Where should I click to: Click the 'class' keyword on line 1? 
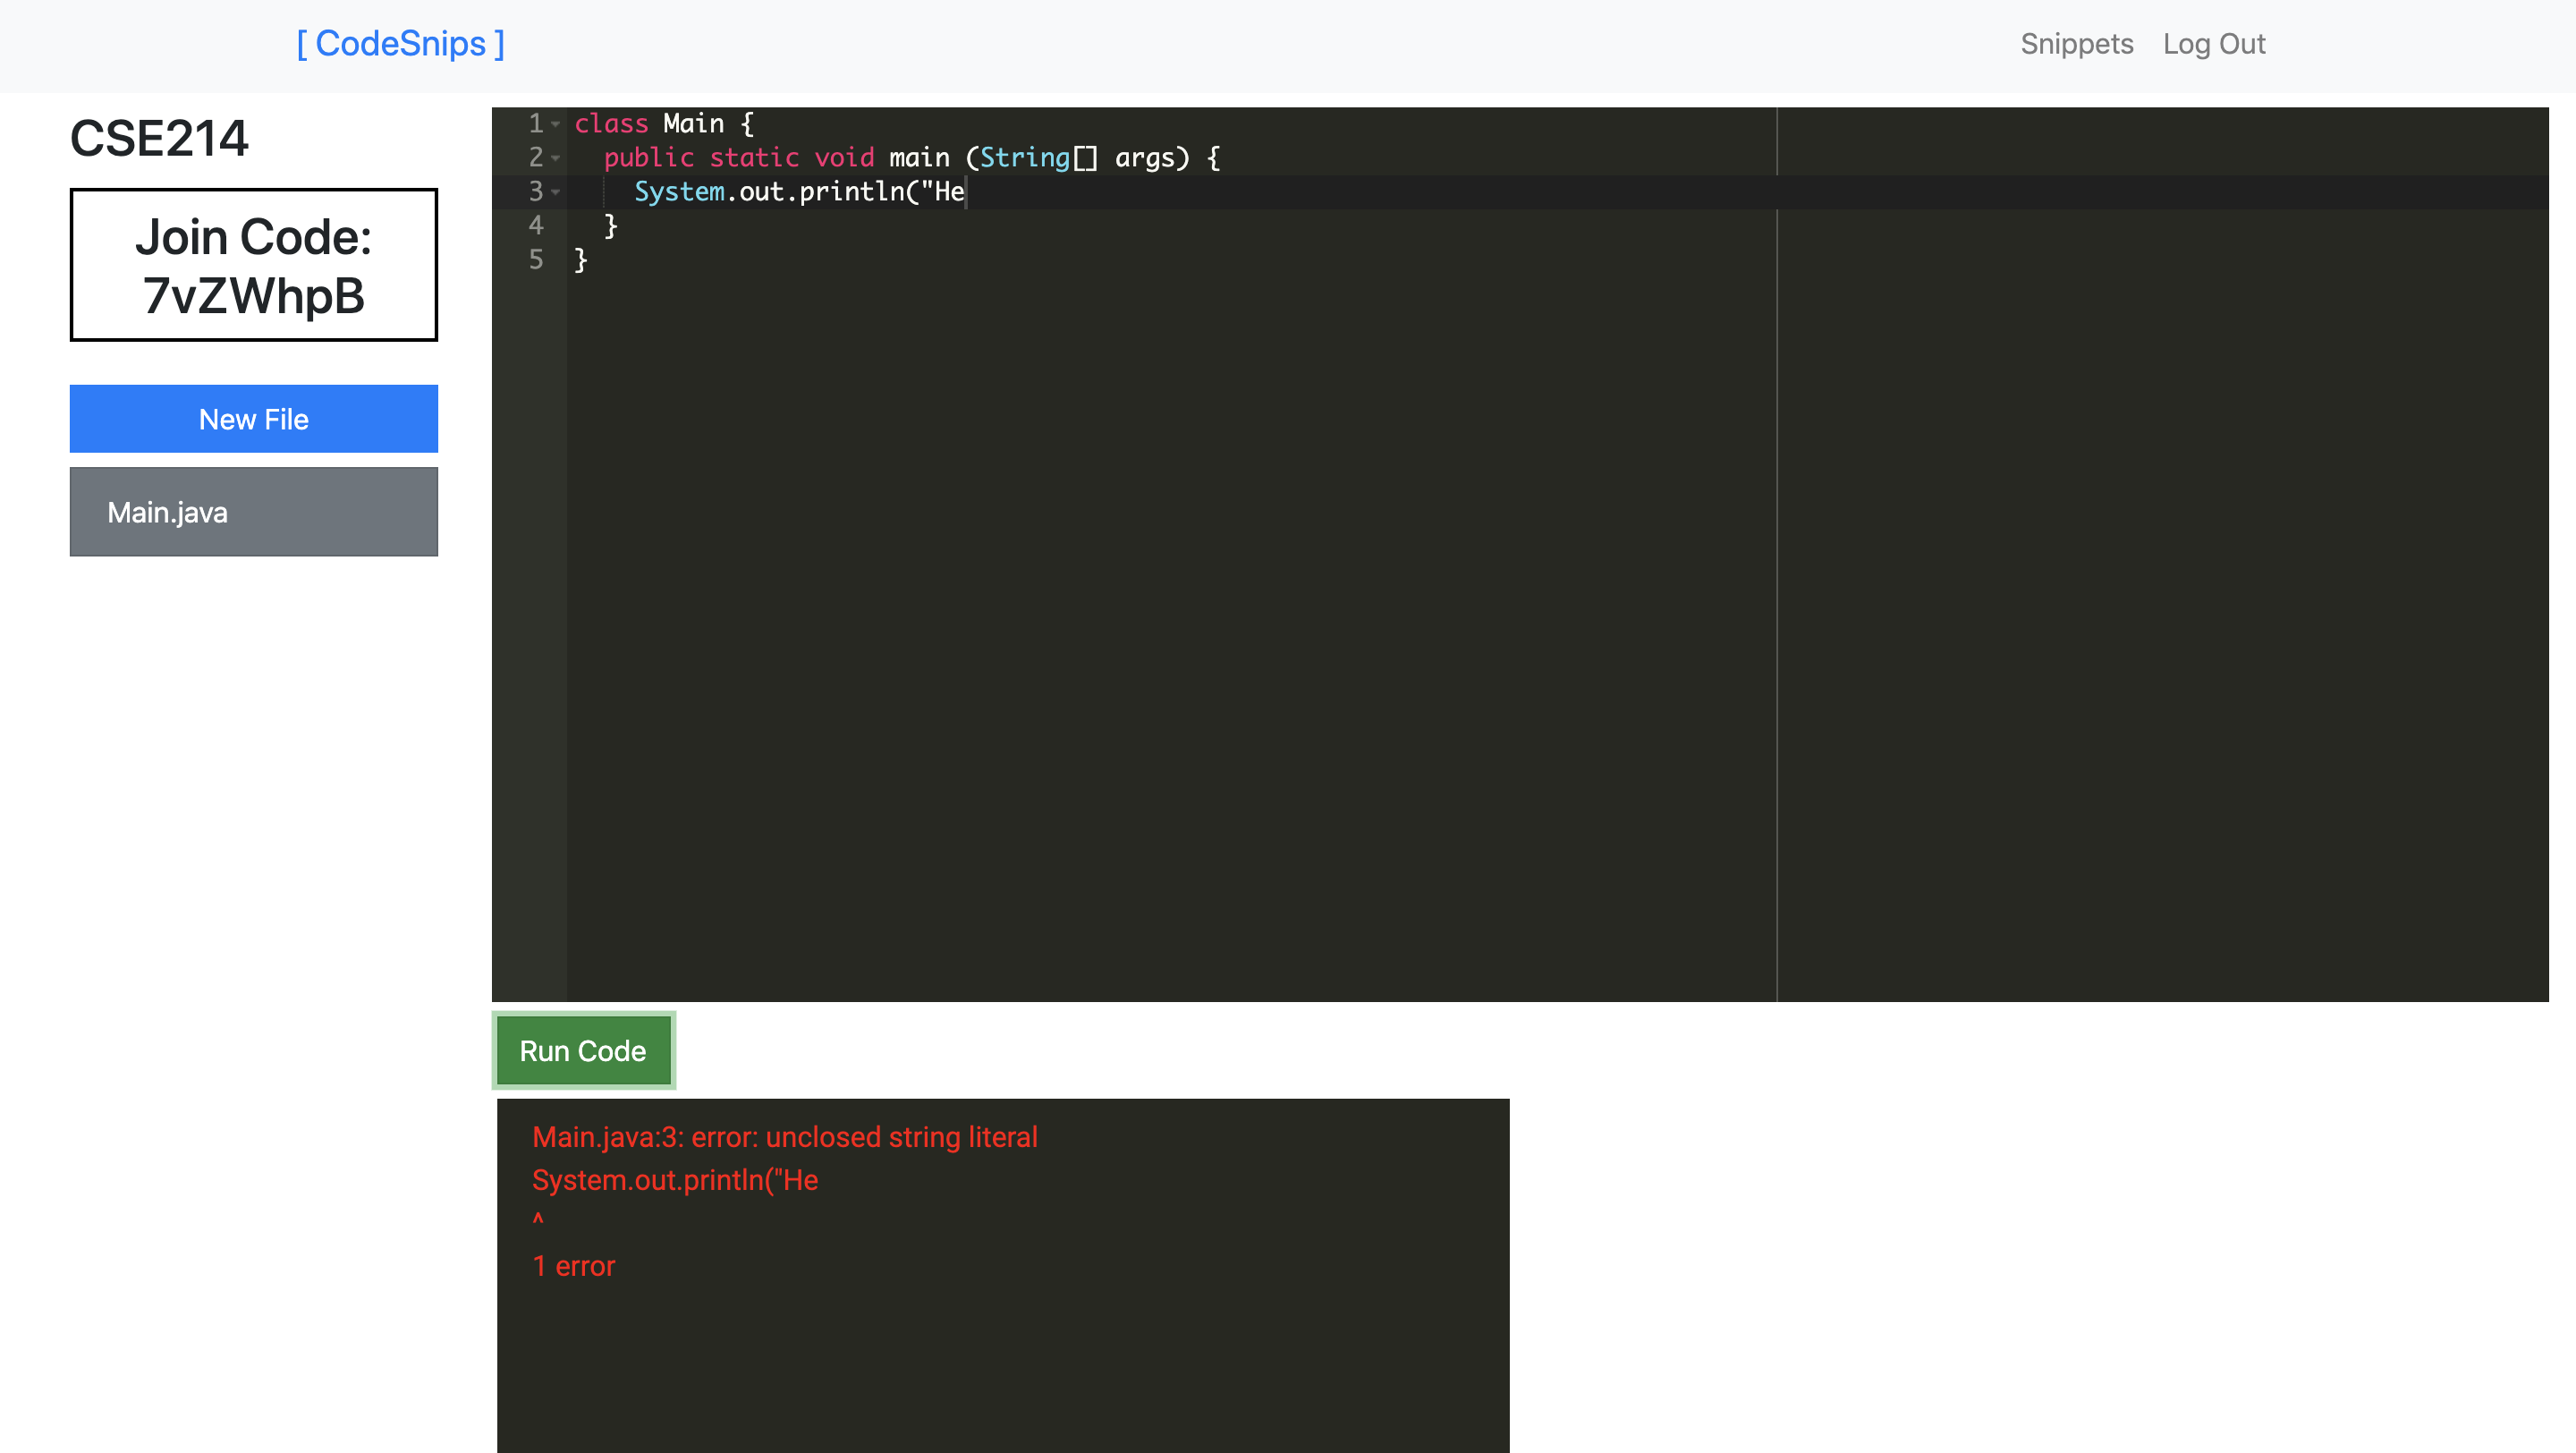click(611, 124)
